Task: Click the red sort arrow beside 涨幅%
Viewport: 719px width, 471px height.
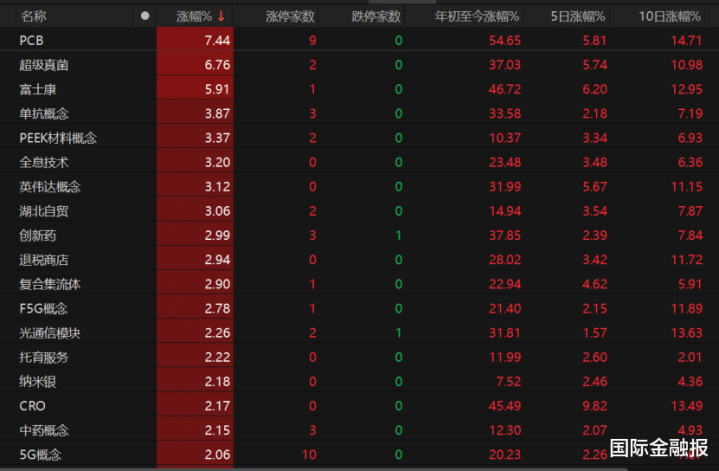Action: coord(221,17)
